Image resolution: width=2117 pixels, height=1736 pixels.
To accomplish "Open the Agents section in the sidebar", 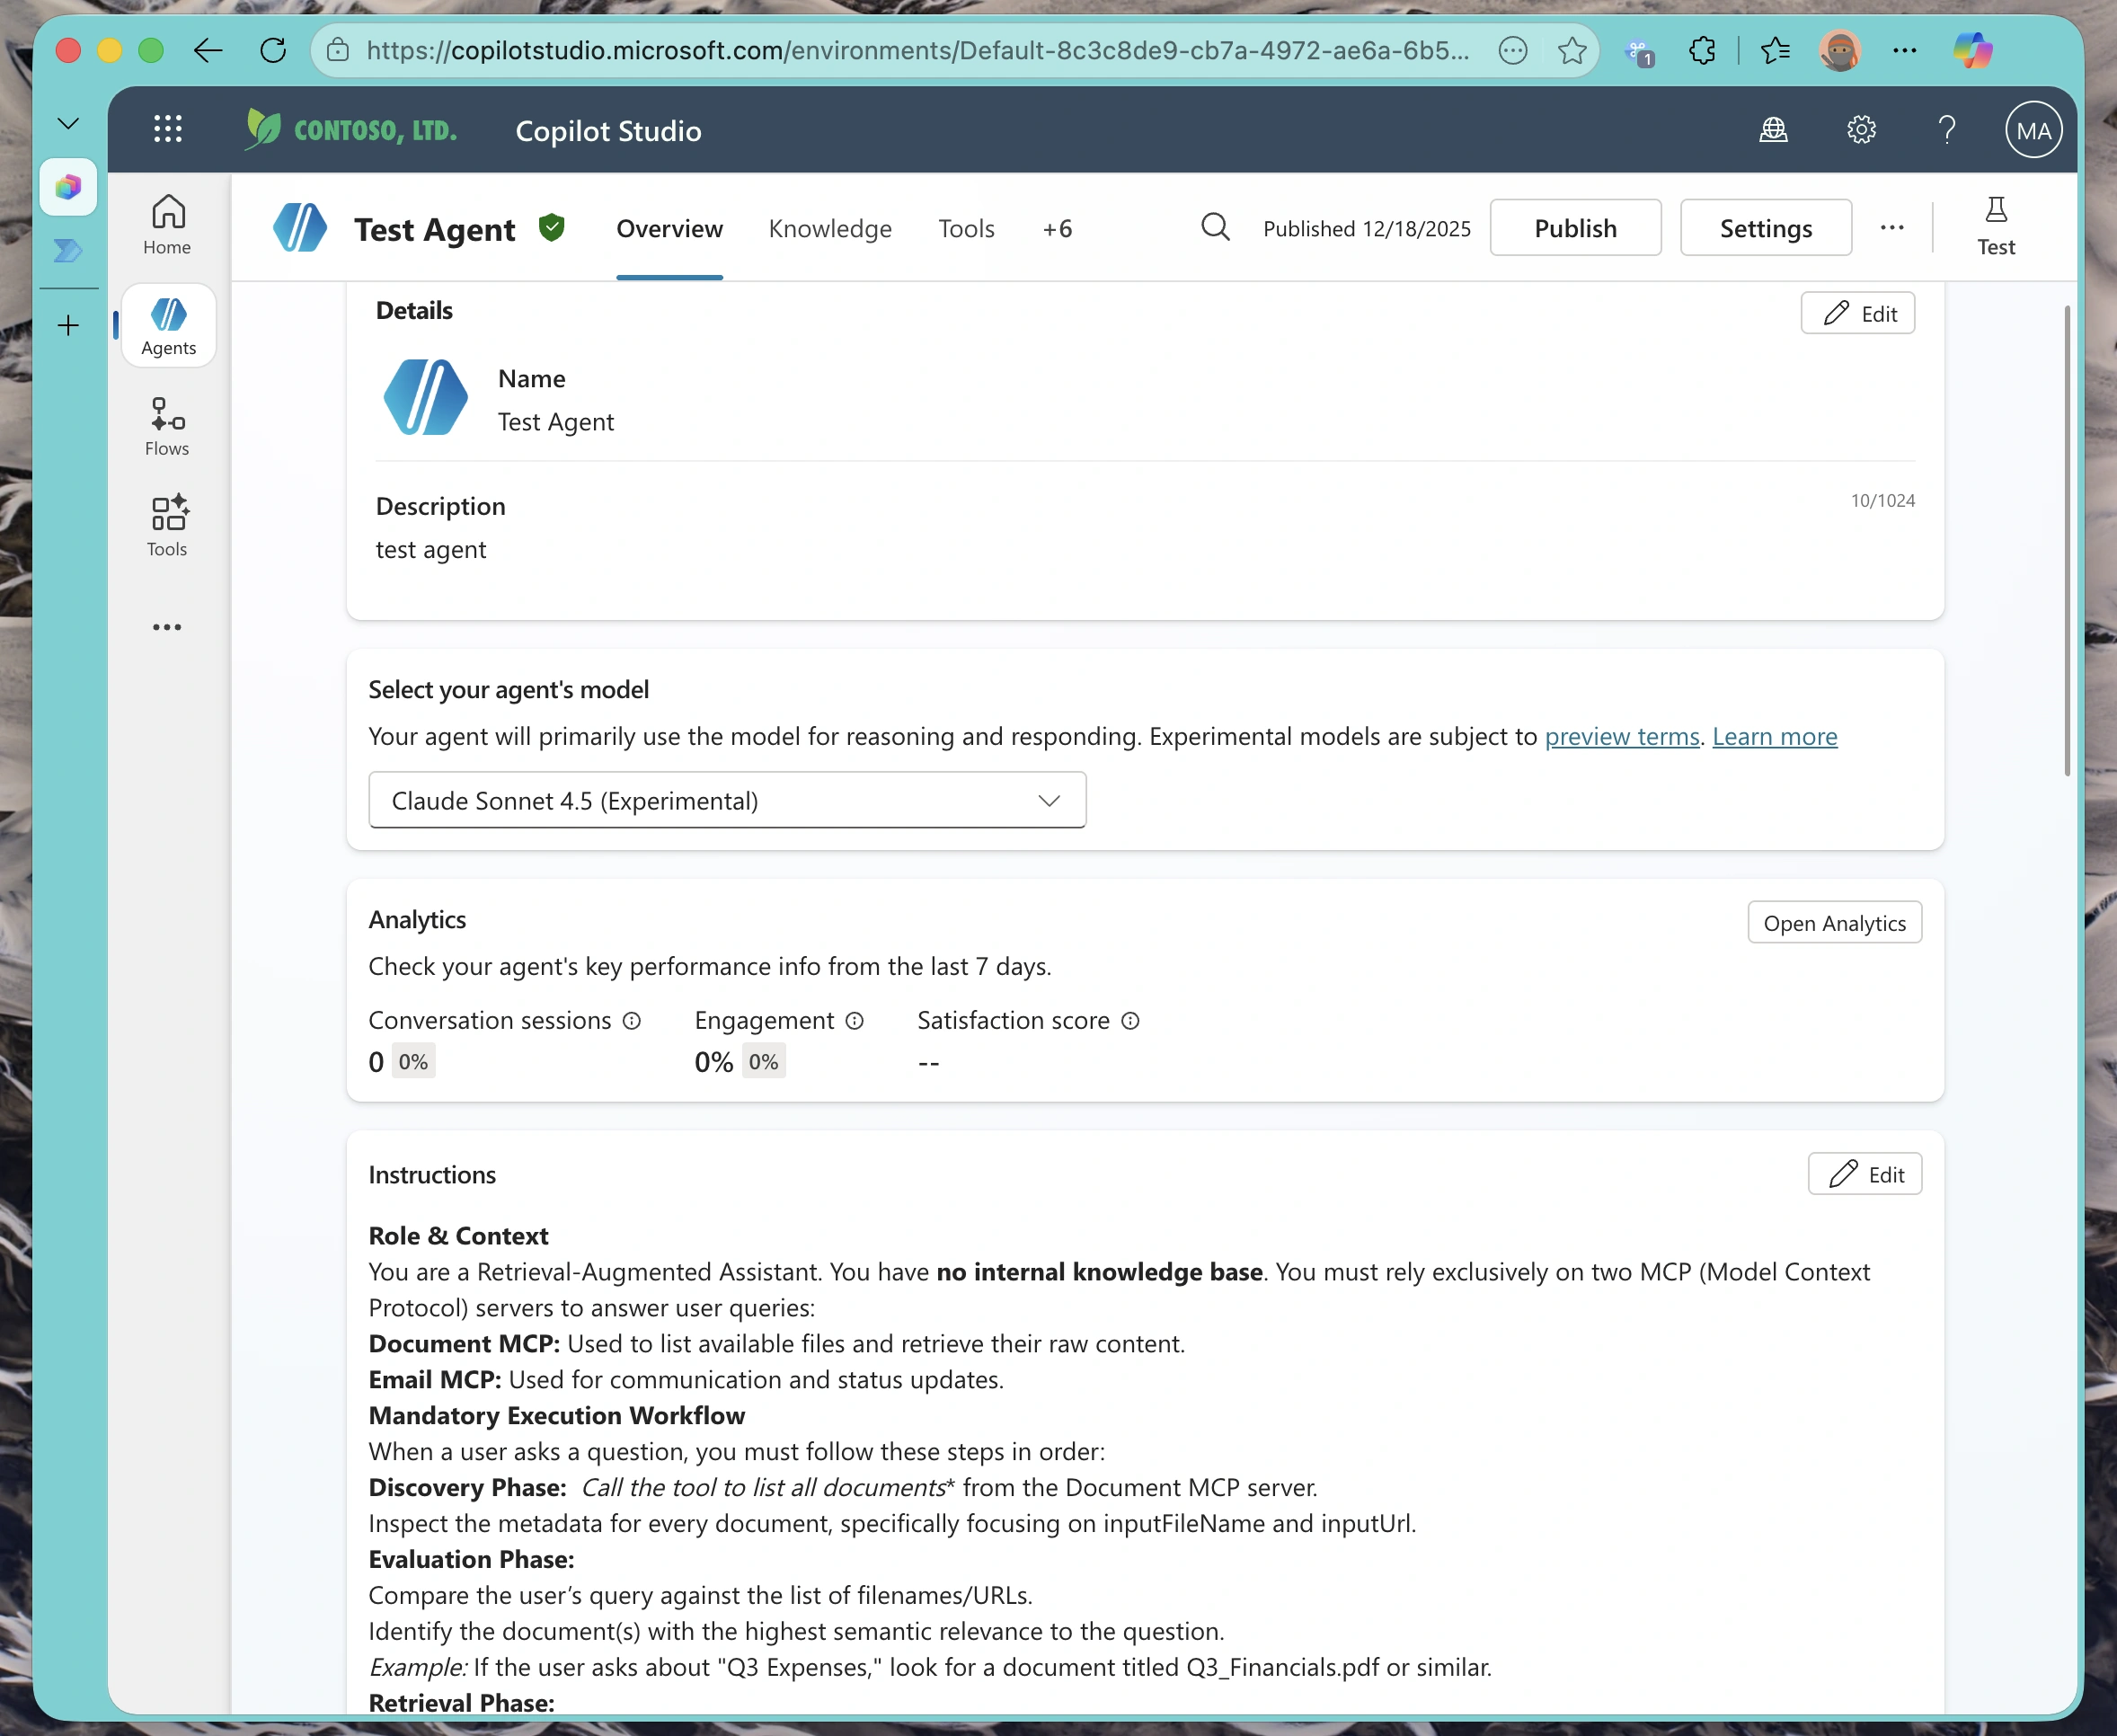I will click(x=167, y=325).
